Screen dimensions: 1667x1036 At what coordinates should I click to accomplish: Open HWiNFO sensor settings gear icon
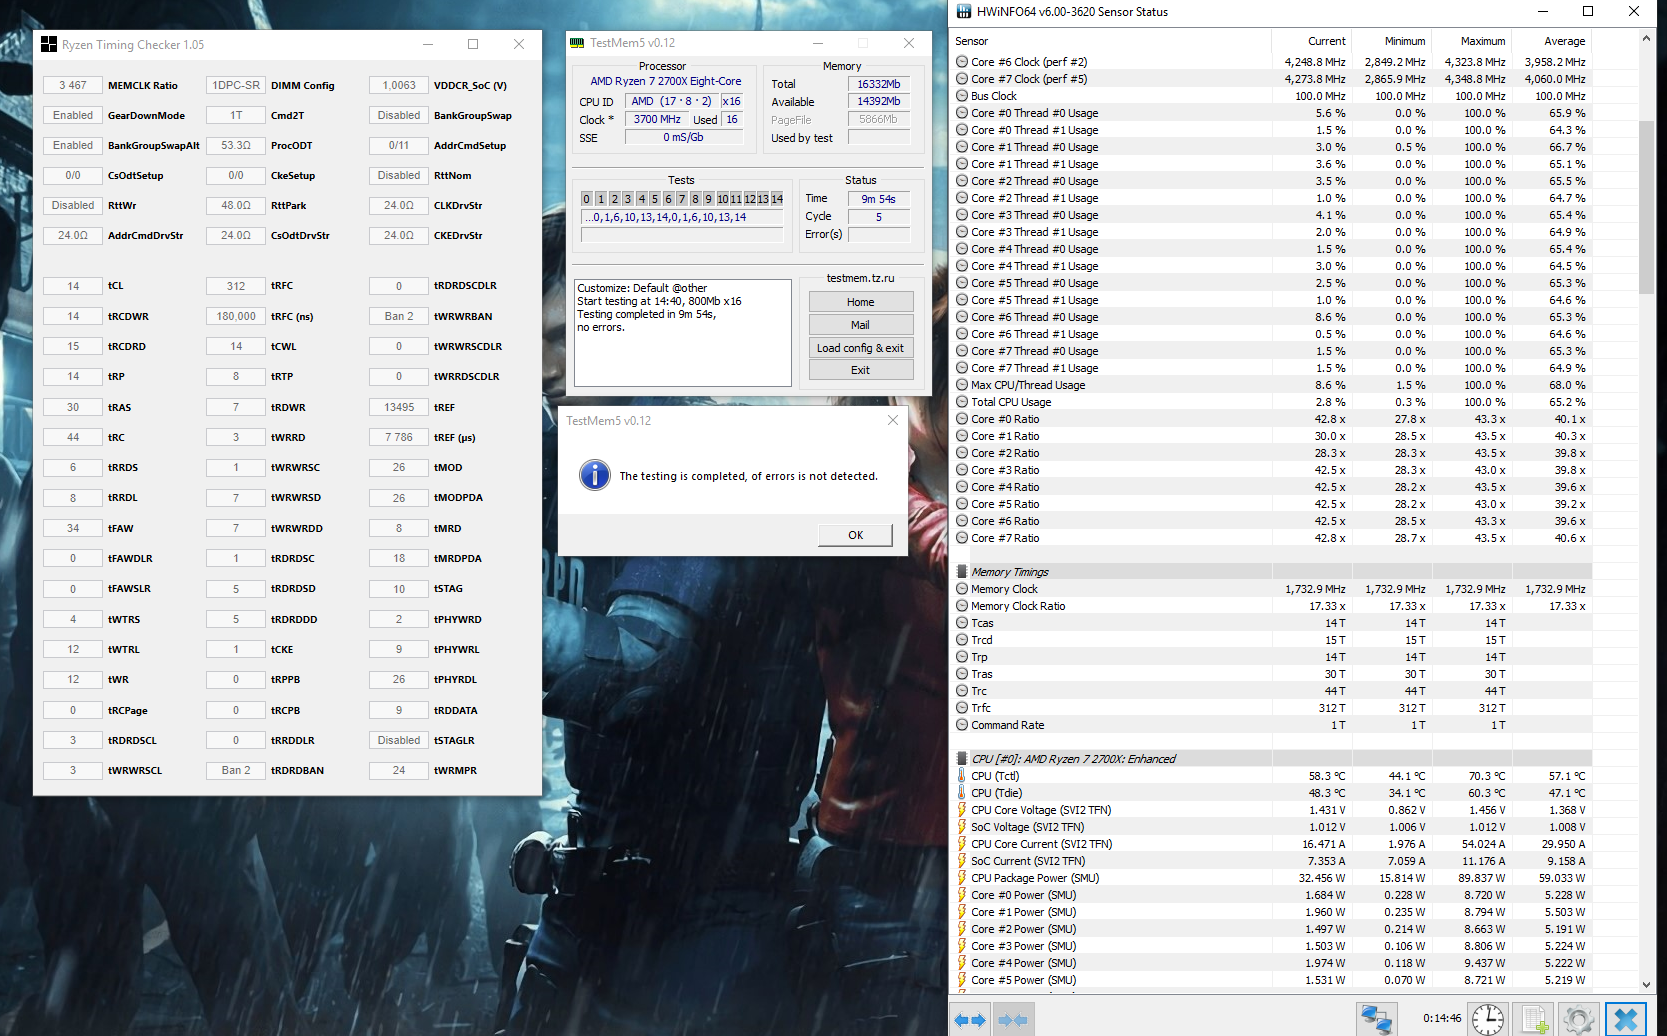click(1579, 1019)
